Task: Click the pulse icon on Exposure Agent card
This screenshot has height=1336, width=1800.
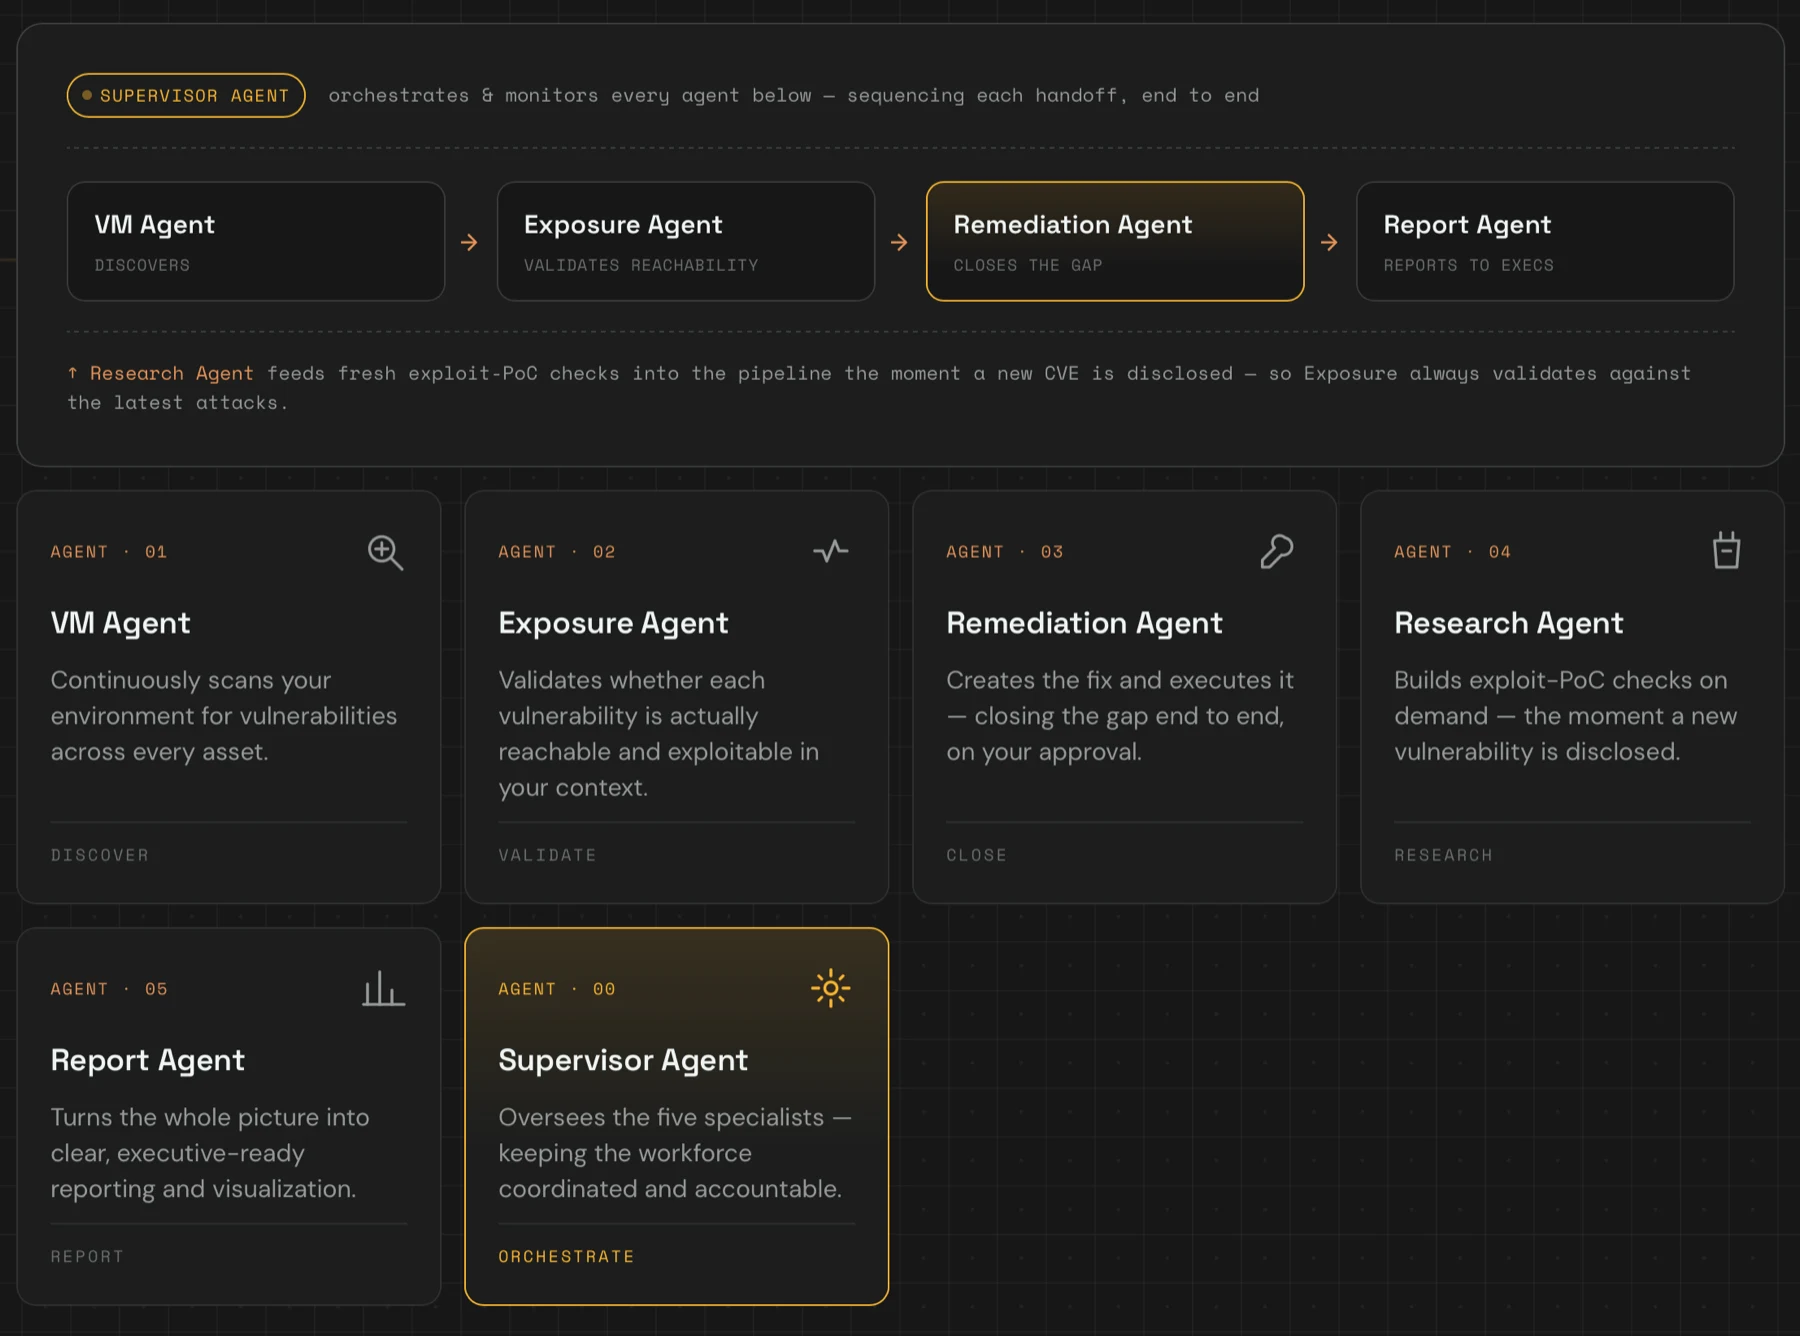Action: pyautogui.click(x=831, y=551)
